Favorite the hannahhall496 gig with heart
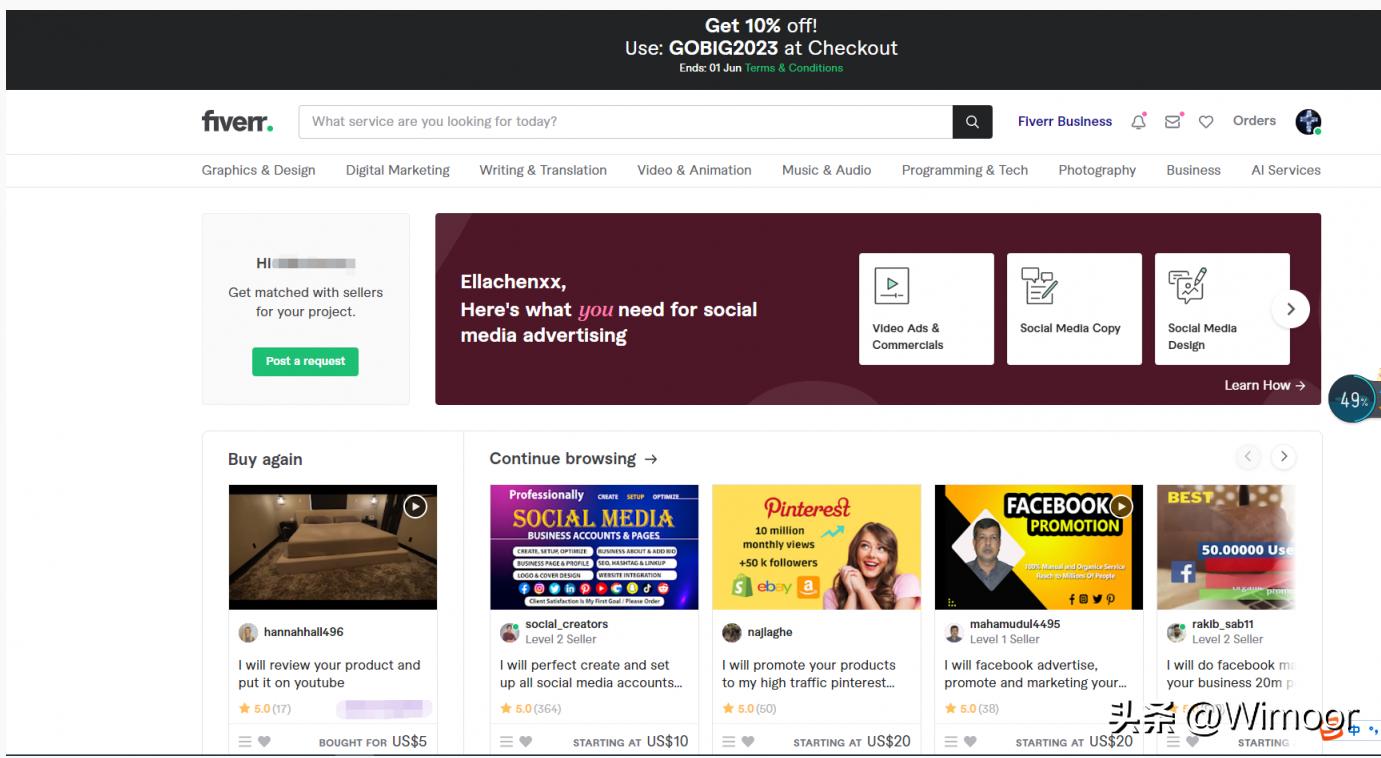This screenshot has height=758, width=1381. coord(264,742)
